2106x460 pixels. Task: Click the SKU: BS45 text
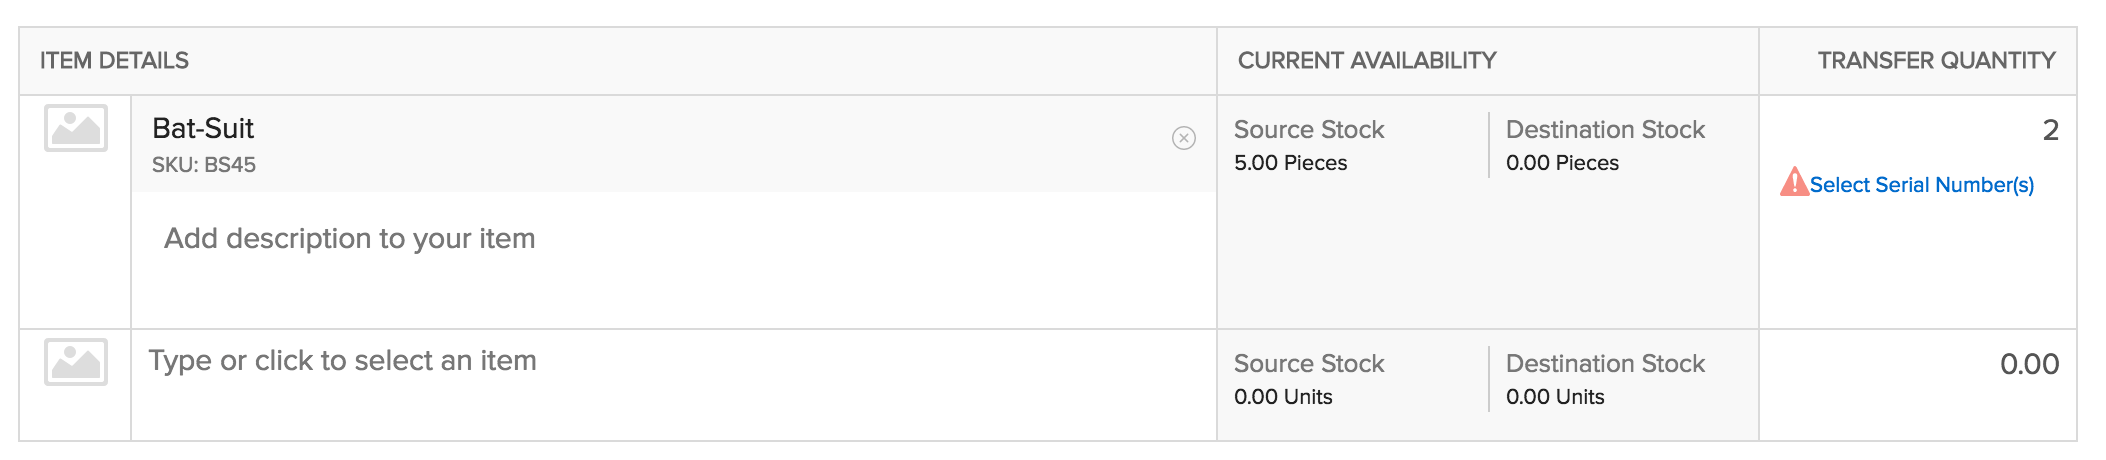click(204, 165)
